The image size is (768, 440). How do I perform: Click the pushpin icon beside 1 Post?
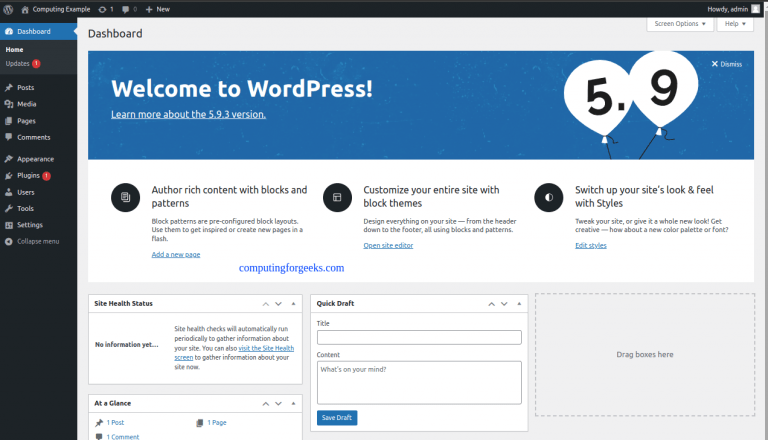[x=99, y=422]
